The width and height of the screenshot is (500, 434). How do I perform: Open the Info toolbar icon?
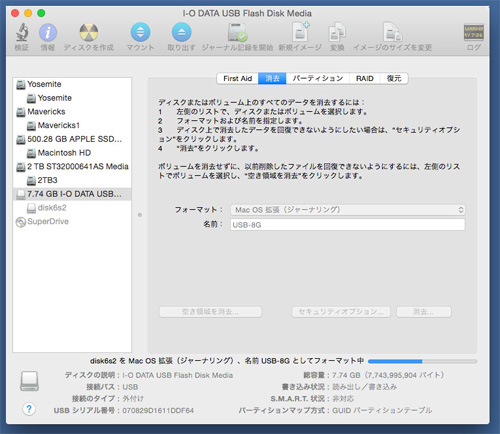coord(48,33)
